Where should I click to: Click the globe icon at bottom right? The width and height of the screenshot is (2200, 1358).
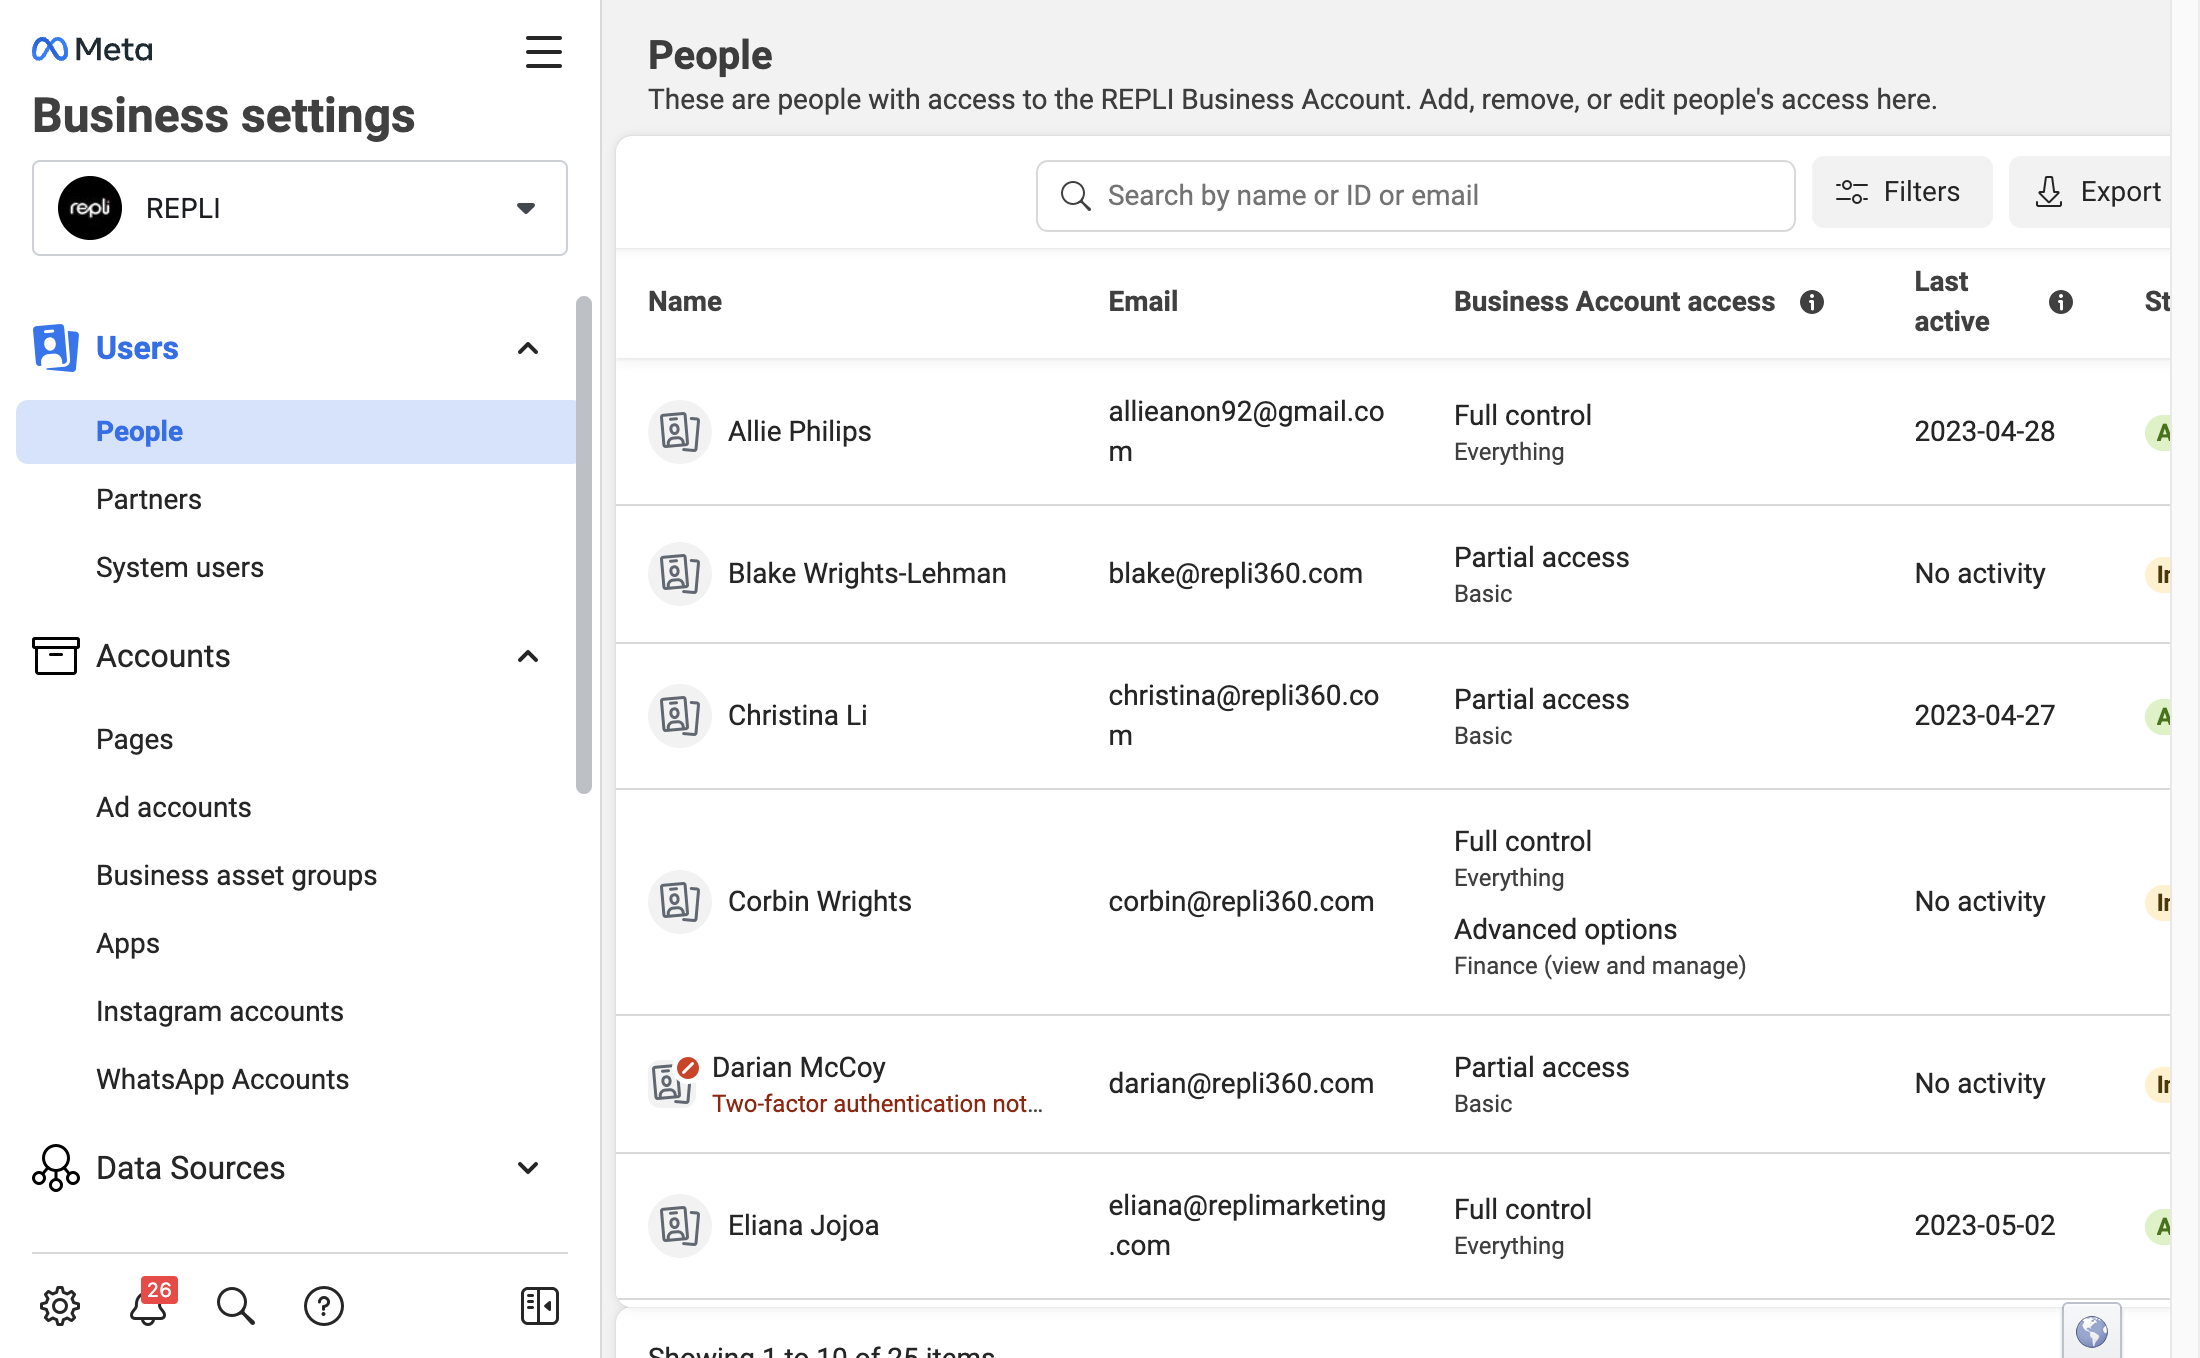pyautogui.click(x=2092, y=1332)
